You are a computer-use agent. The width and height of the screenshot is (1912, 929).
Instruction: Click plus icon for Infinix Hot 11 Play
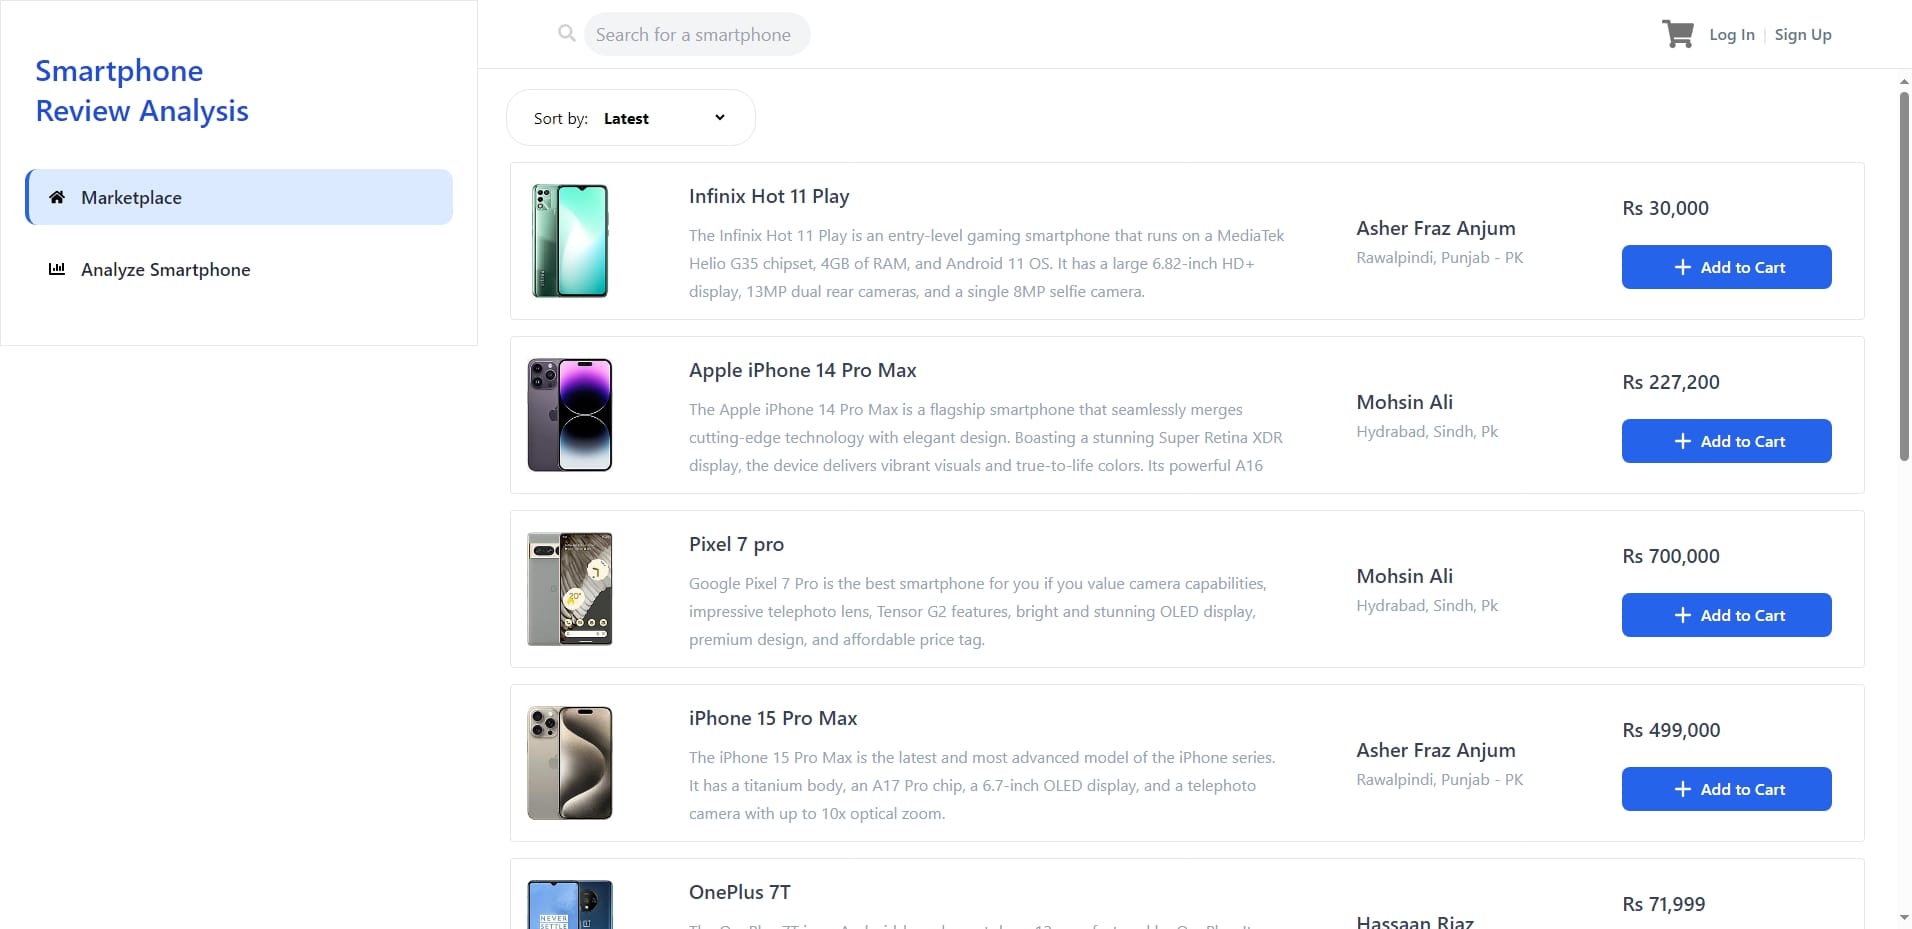click(x=1683, y=267)
